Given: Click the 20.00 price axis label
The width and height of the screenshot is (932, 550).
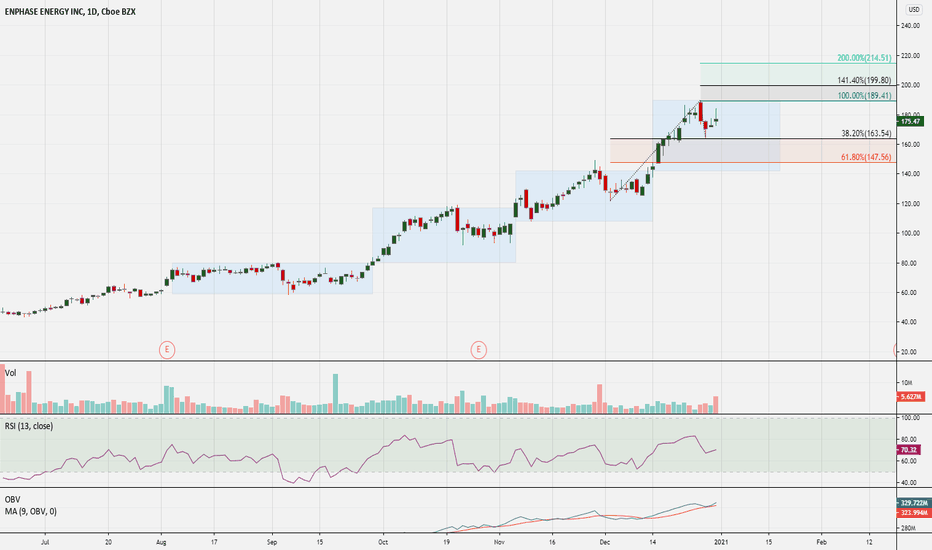Looking at the screenshot, I should (x=910, y=352).
